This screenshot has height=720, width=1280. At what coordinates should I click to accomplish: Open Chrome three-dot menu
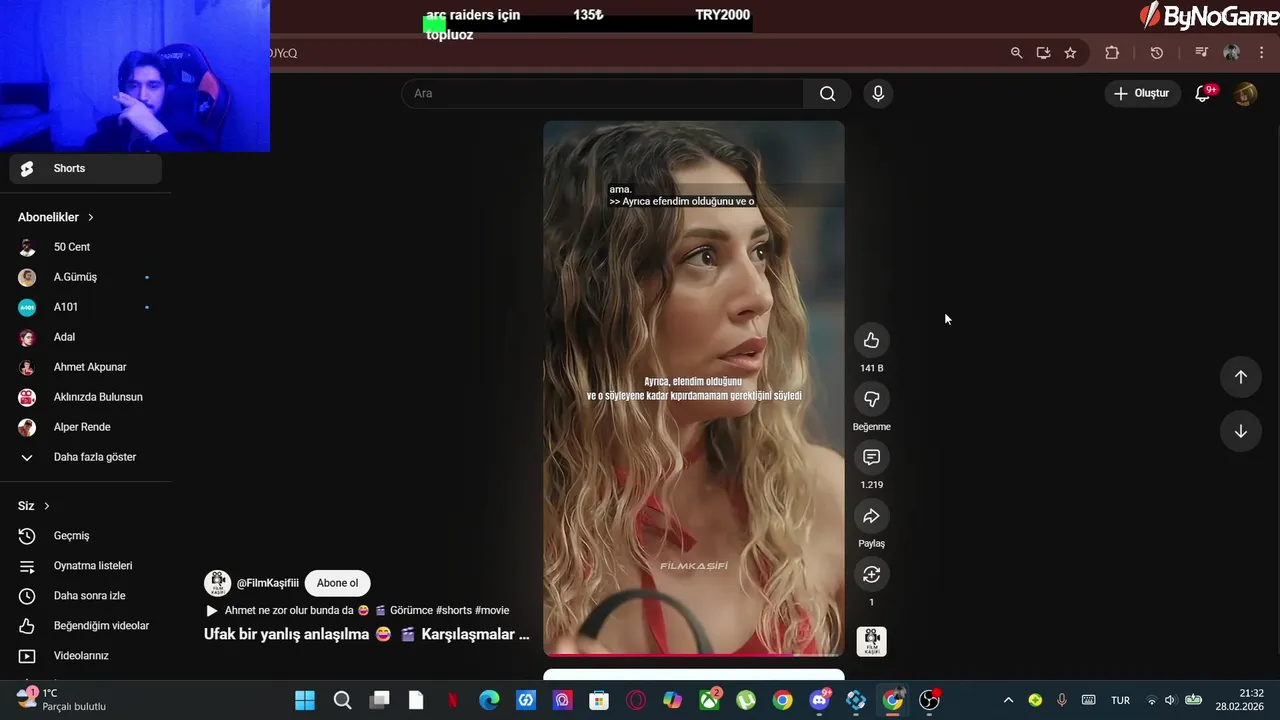(x=1261, y=53)
